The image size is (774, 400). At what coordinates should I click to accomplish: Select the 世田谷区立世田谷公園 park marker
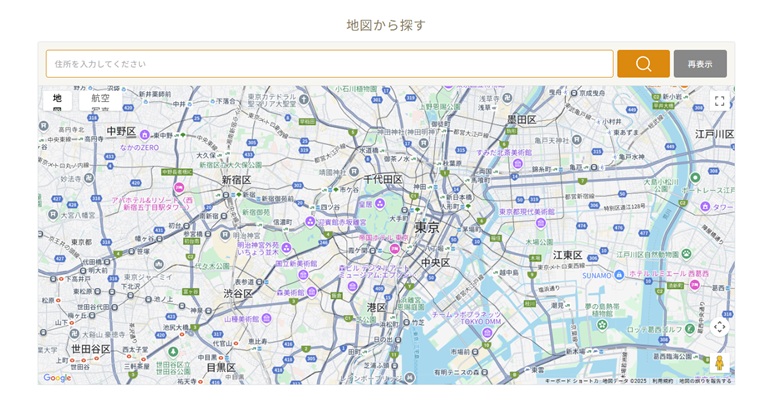(173, 352)
